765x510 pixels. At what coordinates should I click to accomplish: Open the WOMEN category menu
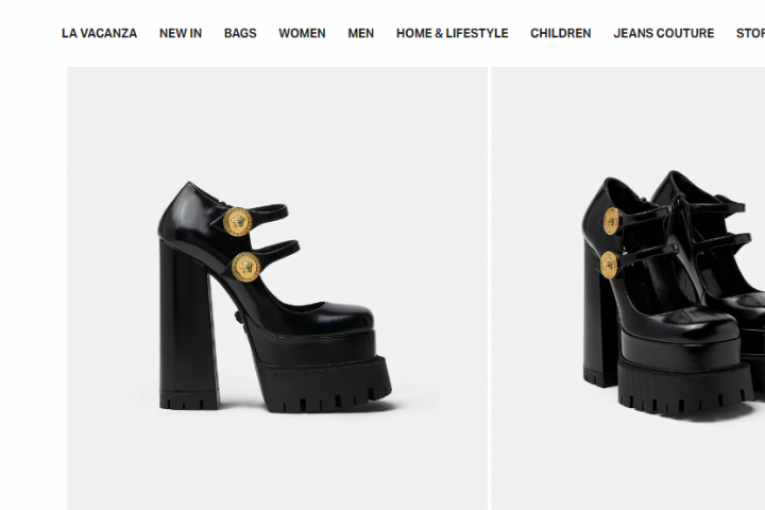point(302,33)
